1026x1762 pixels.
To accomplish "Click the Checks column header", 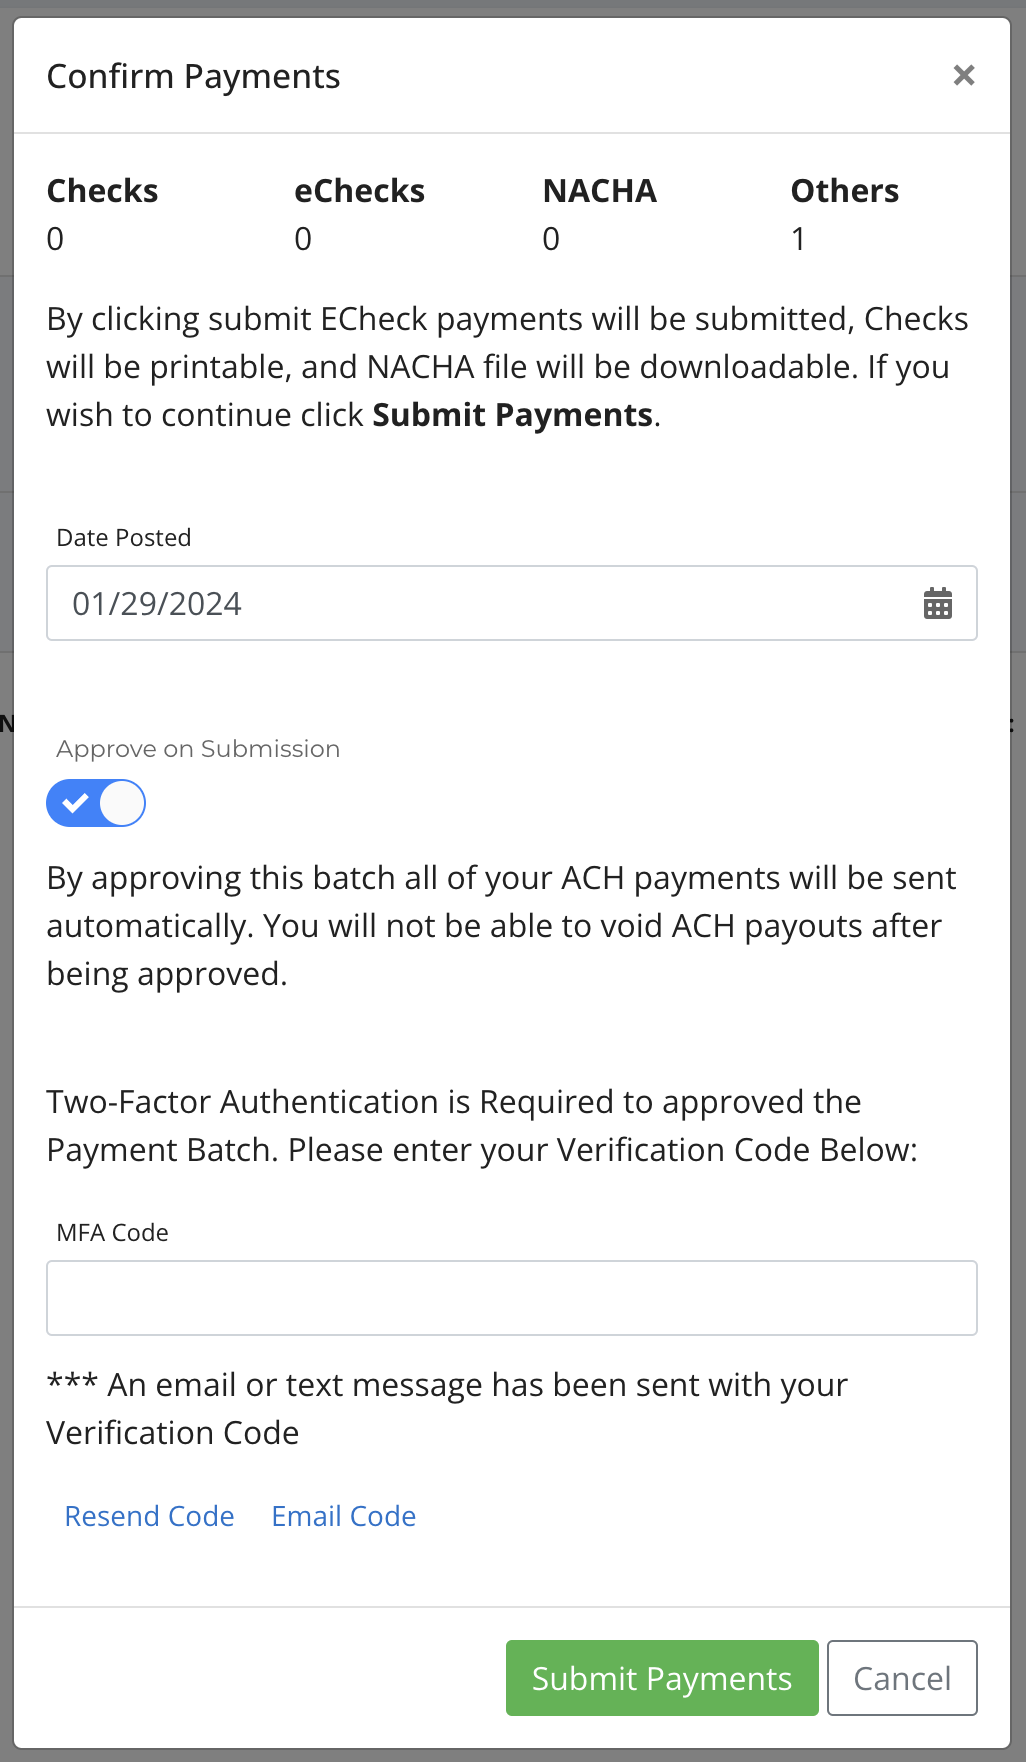I will click(x=102, y=191).
